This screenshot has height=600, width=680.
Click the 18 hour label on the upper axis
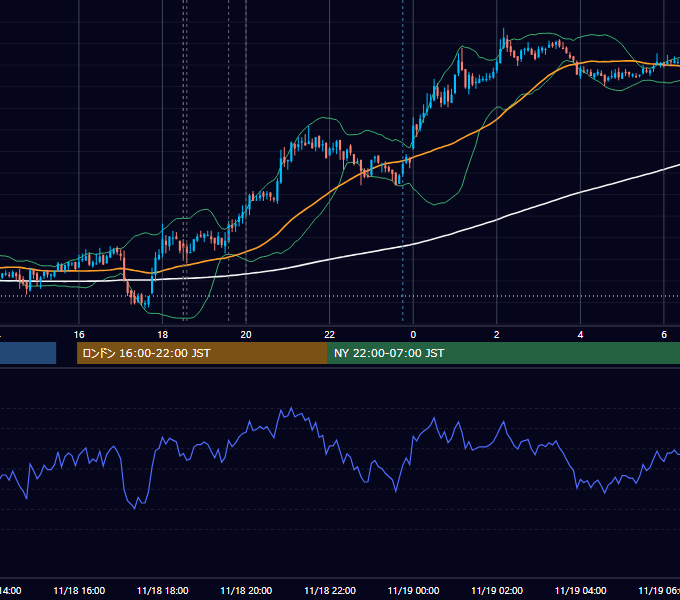pos(163,335)
